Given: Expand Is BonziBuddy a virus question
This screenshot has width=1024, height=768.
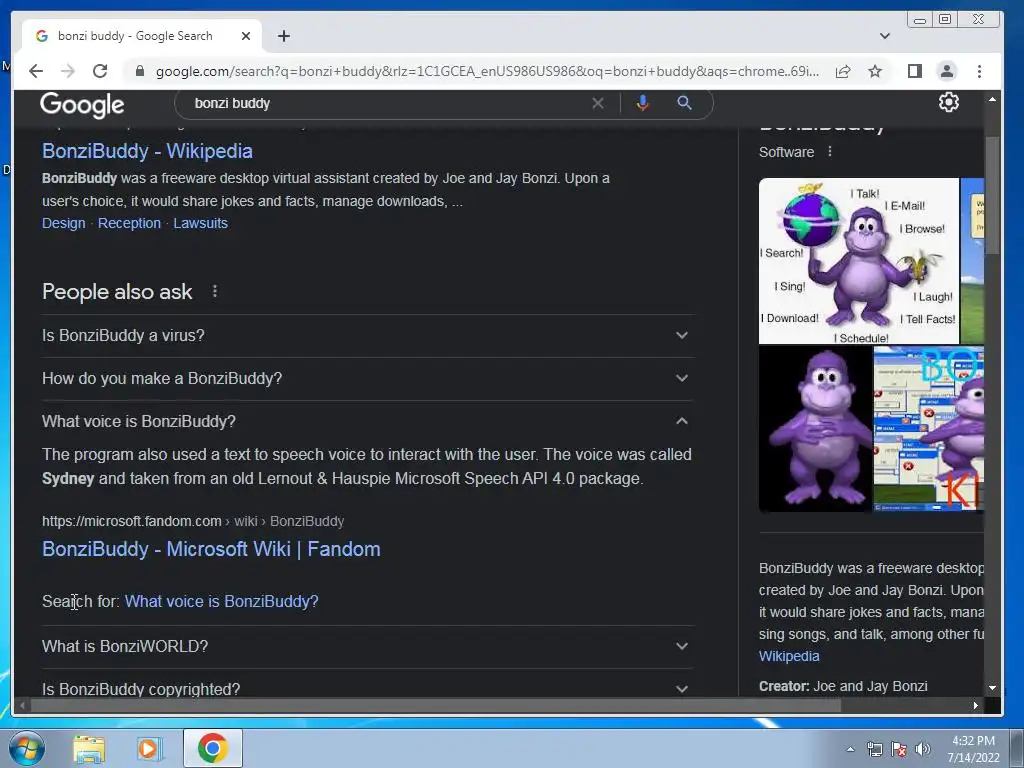Looking at the screenshot, I should (367, 336).
